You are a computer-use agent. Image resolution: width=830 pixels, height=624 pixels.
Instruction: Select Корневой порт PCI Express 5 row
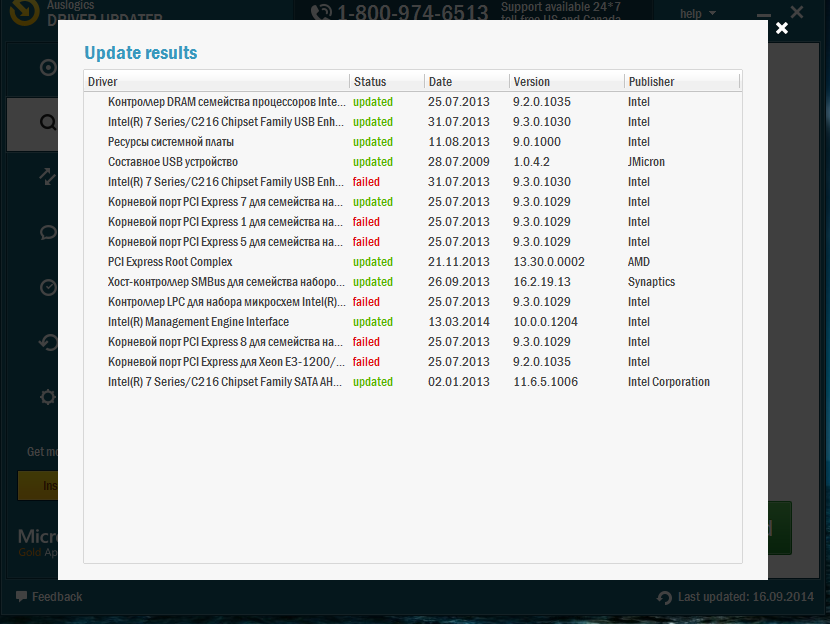(x=413, y=242)
